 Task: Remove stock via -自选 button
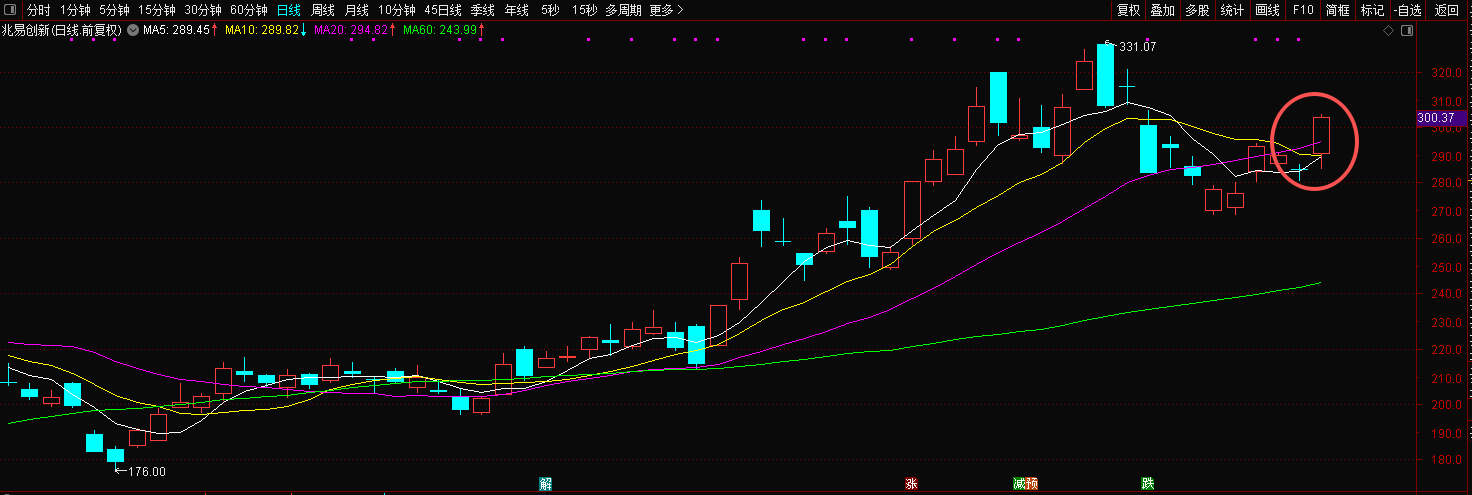[x=1408, y=10]
